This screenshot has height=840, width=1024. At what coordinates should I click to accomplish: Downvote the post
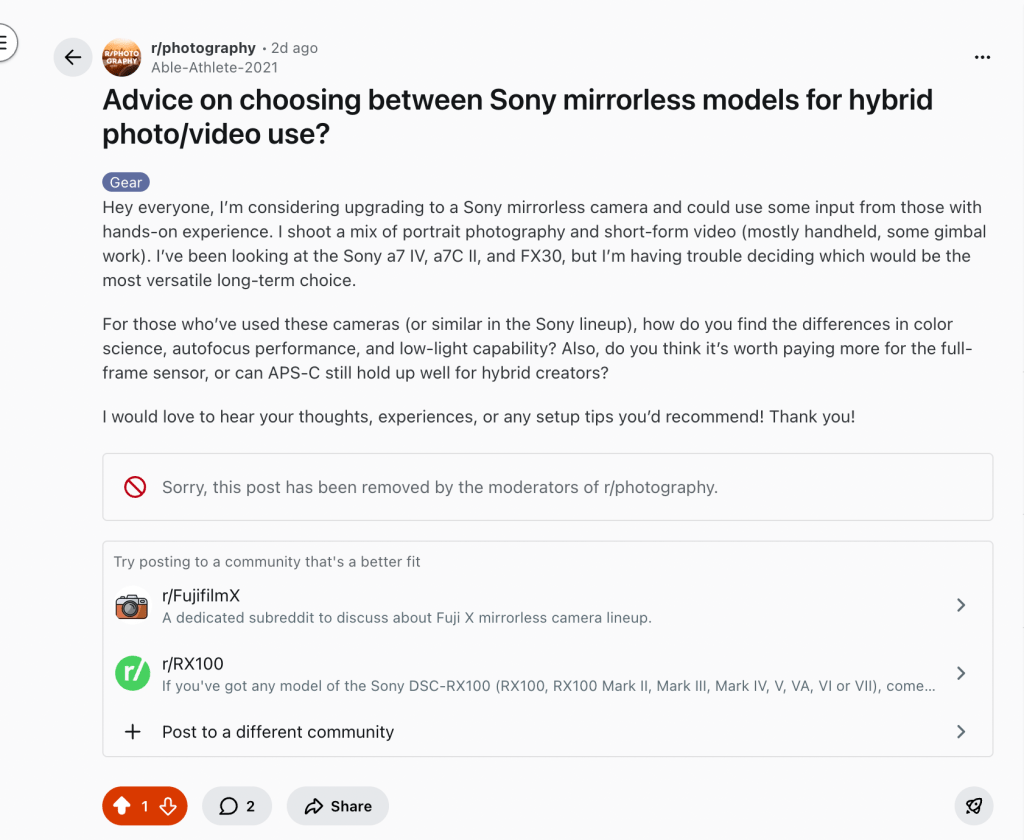tap(168, 806)
